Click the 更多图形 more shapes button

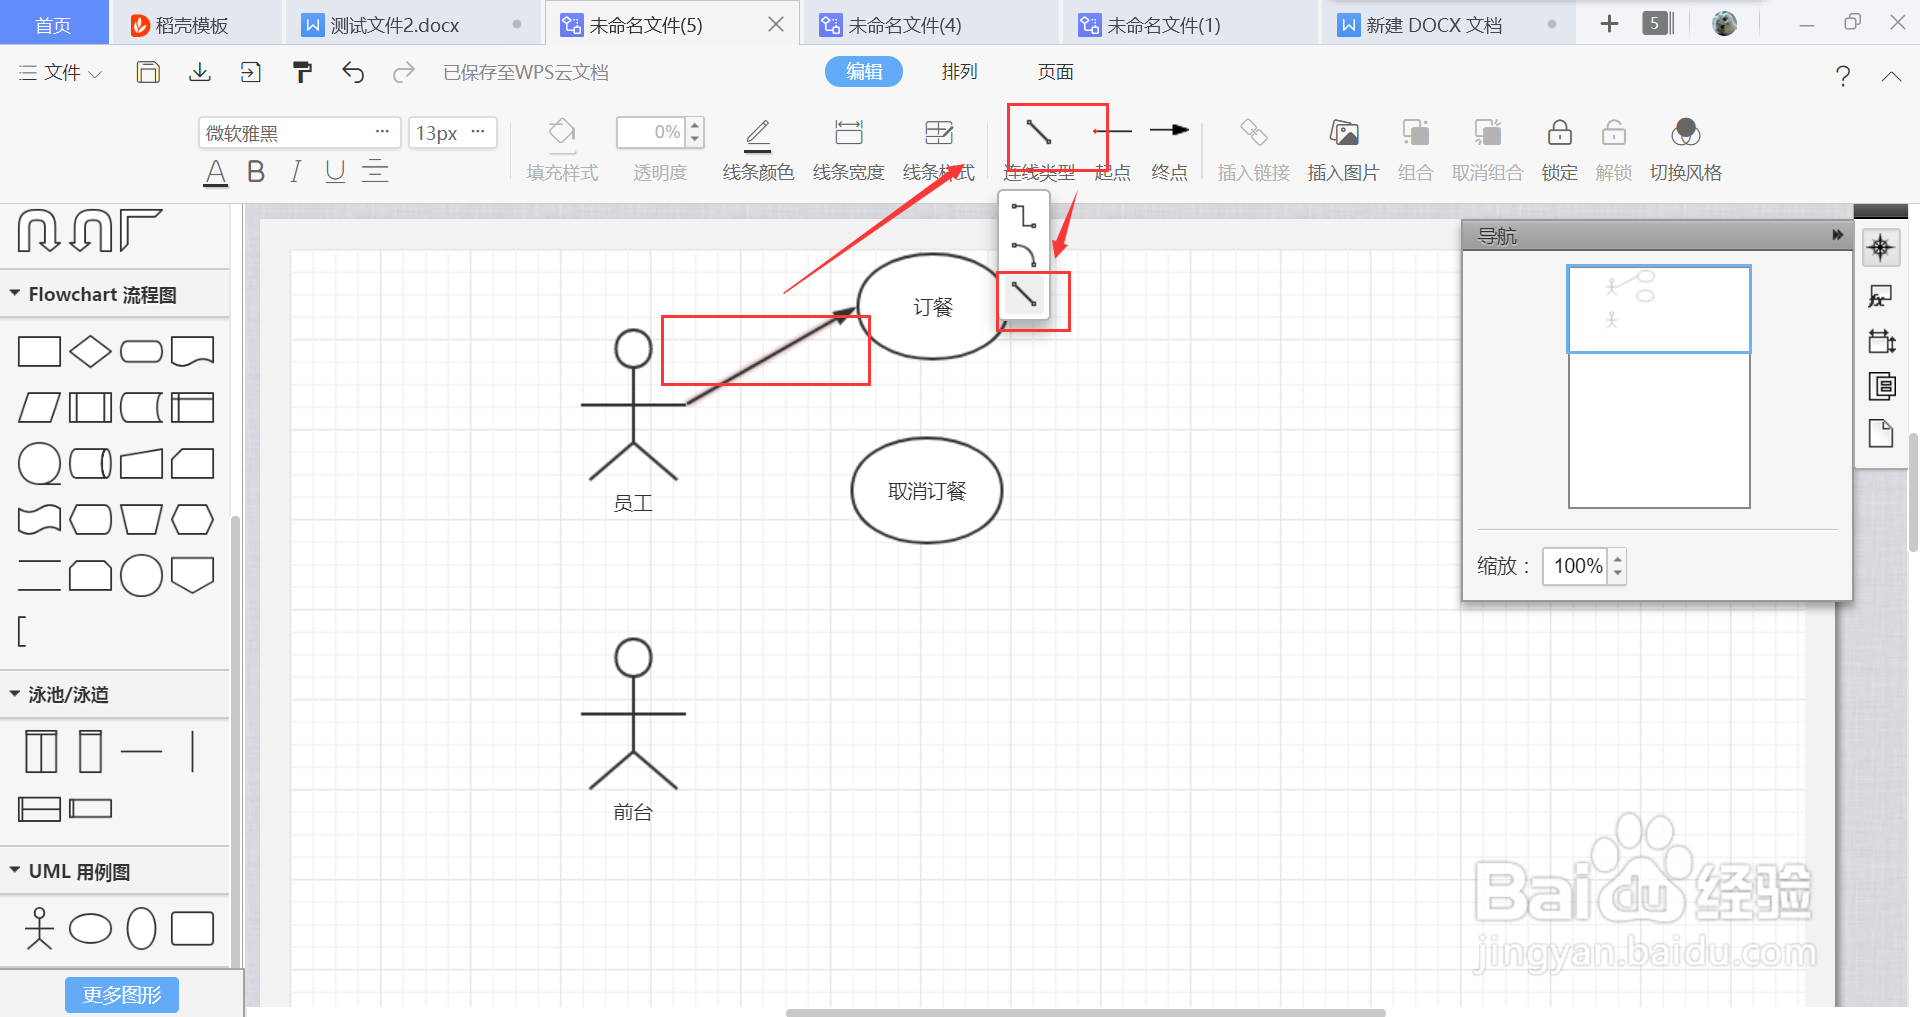(122, 995)
